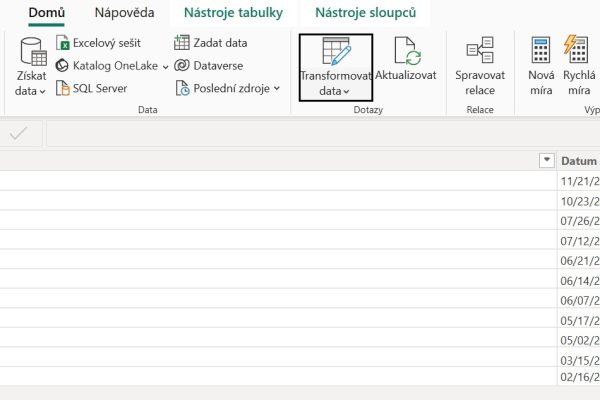Open the Nástroje tabulky tab

pyautogui.click(x=233, y=13)
